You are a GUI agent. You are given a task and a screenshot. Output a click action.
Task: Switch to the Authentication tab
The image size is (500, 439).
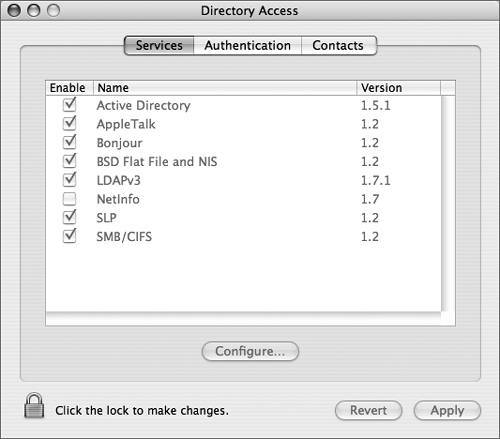tap(247, 45)
